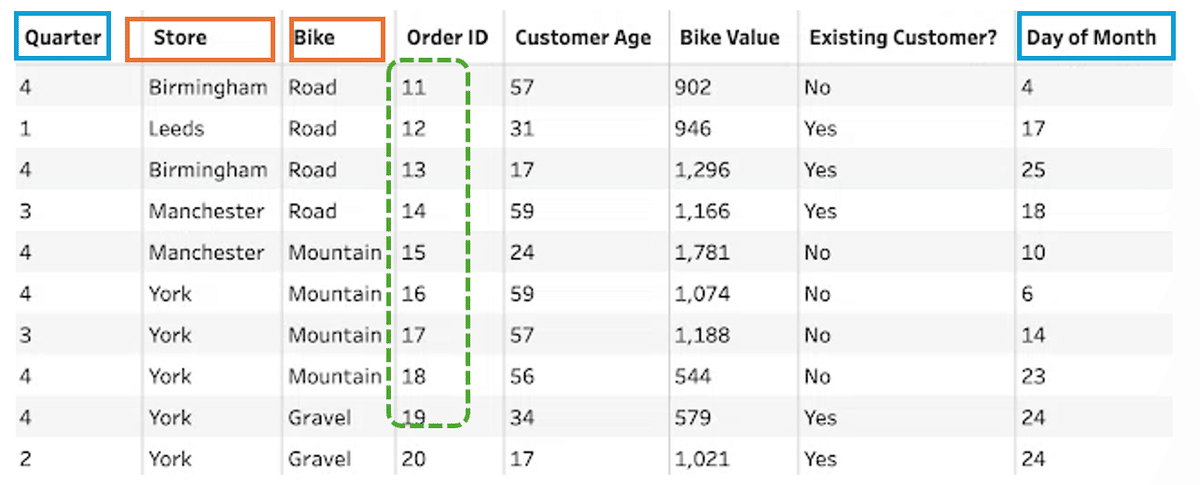The width and height of the screenshot is (1200, 485).
Task: Click the Customer Age column header
Action: click(583, 39)
